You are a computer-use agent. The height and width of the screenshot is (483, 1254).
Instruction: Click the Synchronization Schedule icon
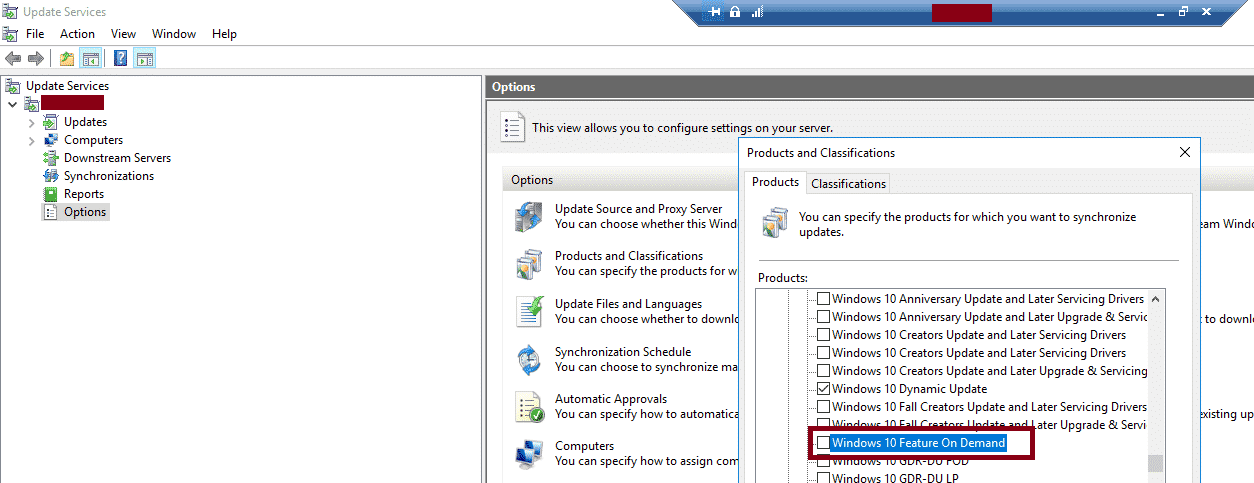coord(529,360)
